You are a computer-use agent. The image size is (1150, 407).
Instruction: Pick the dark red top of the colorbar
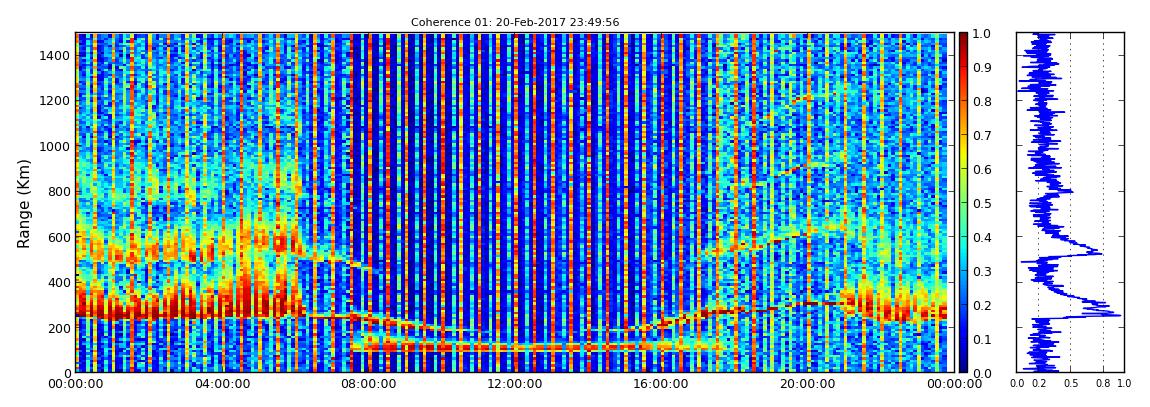[964, 38]
